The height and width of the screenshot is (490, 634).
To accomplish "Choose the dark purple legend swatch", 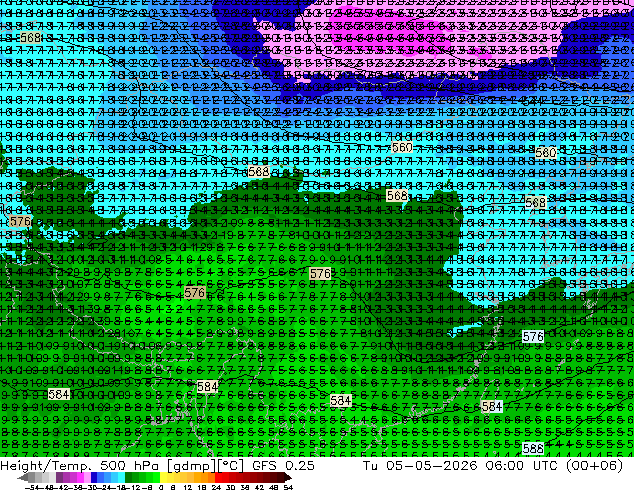I will 59,477.
